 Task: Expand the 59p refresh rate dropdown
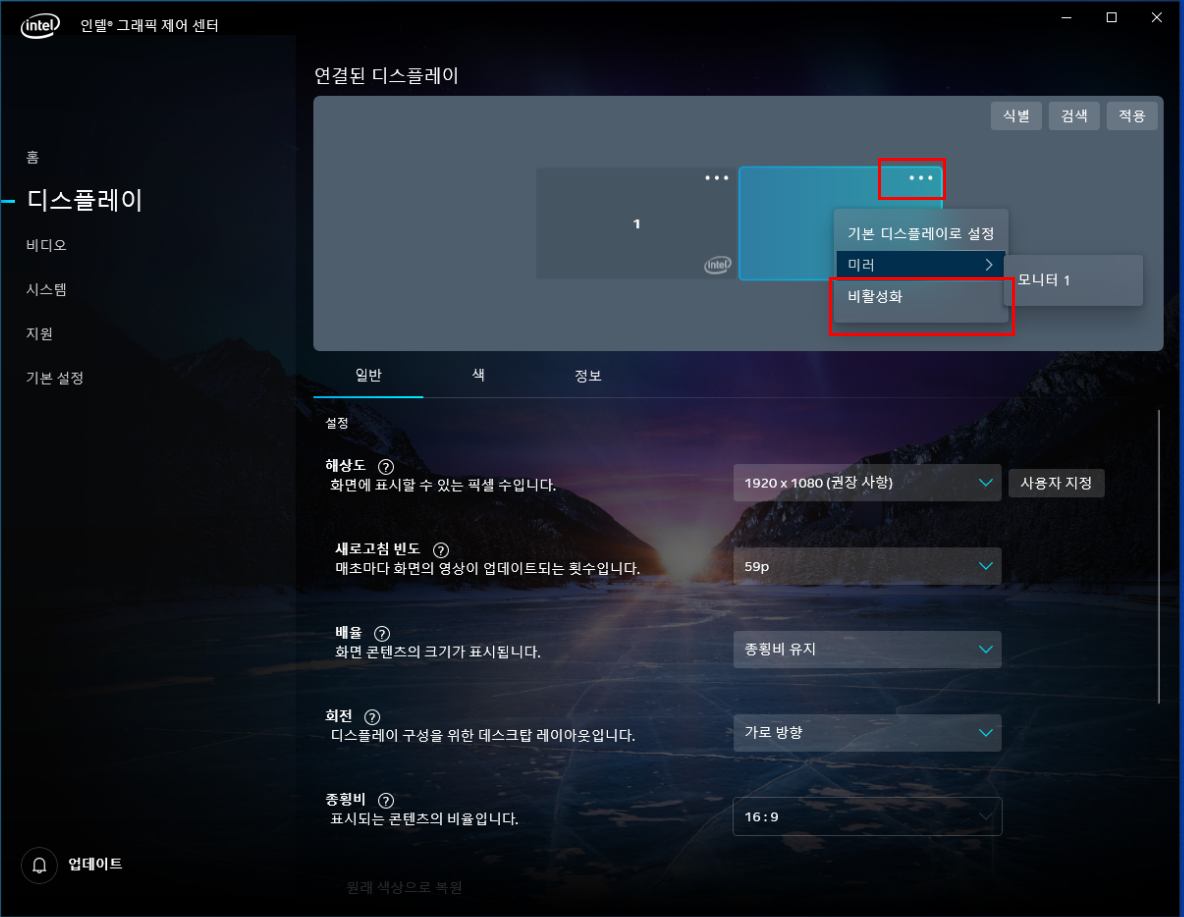[867, 566]
